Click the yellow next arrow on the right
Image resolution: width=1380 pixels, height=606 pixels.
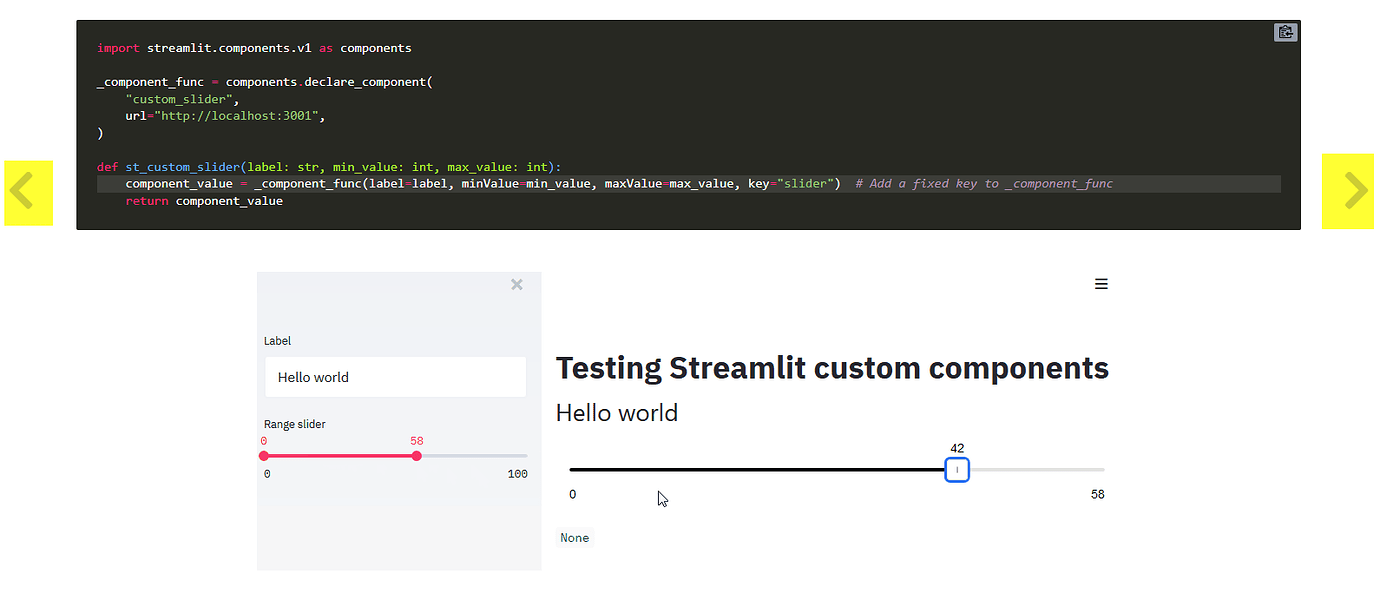(1347, 191)
